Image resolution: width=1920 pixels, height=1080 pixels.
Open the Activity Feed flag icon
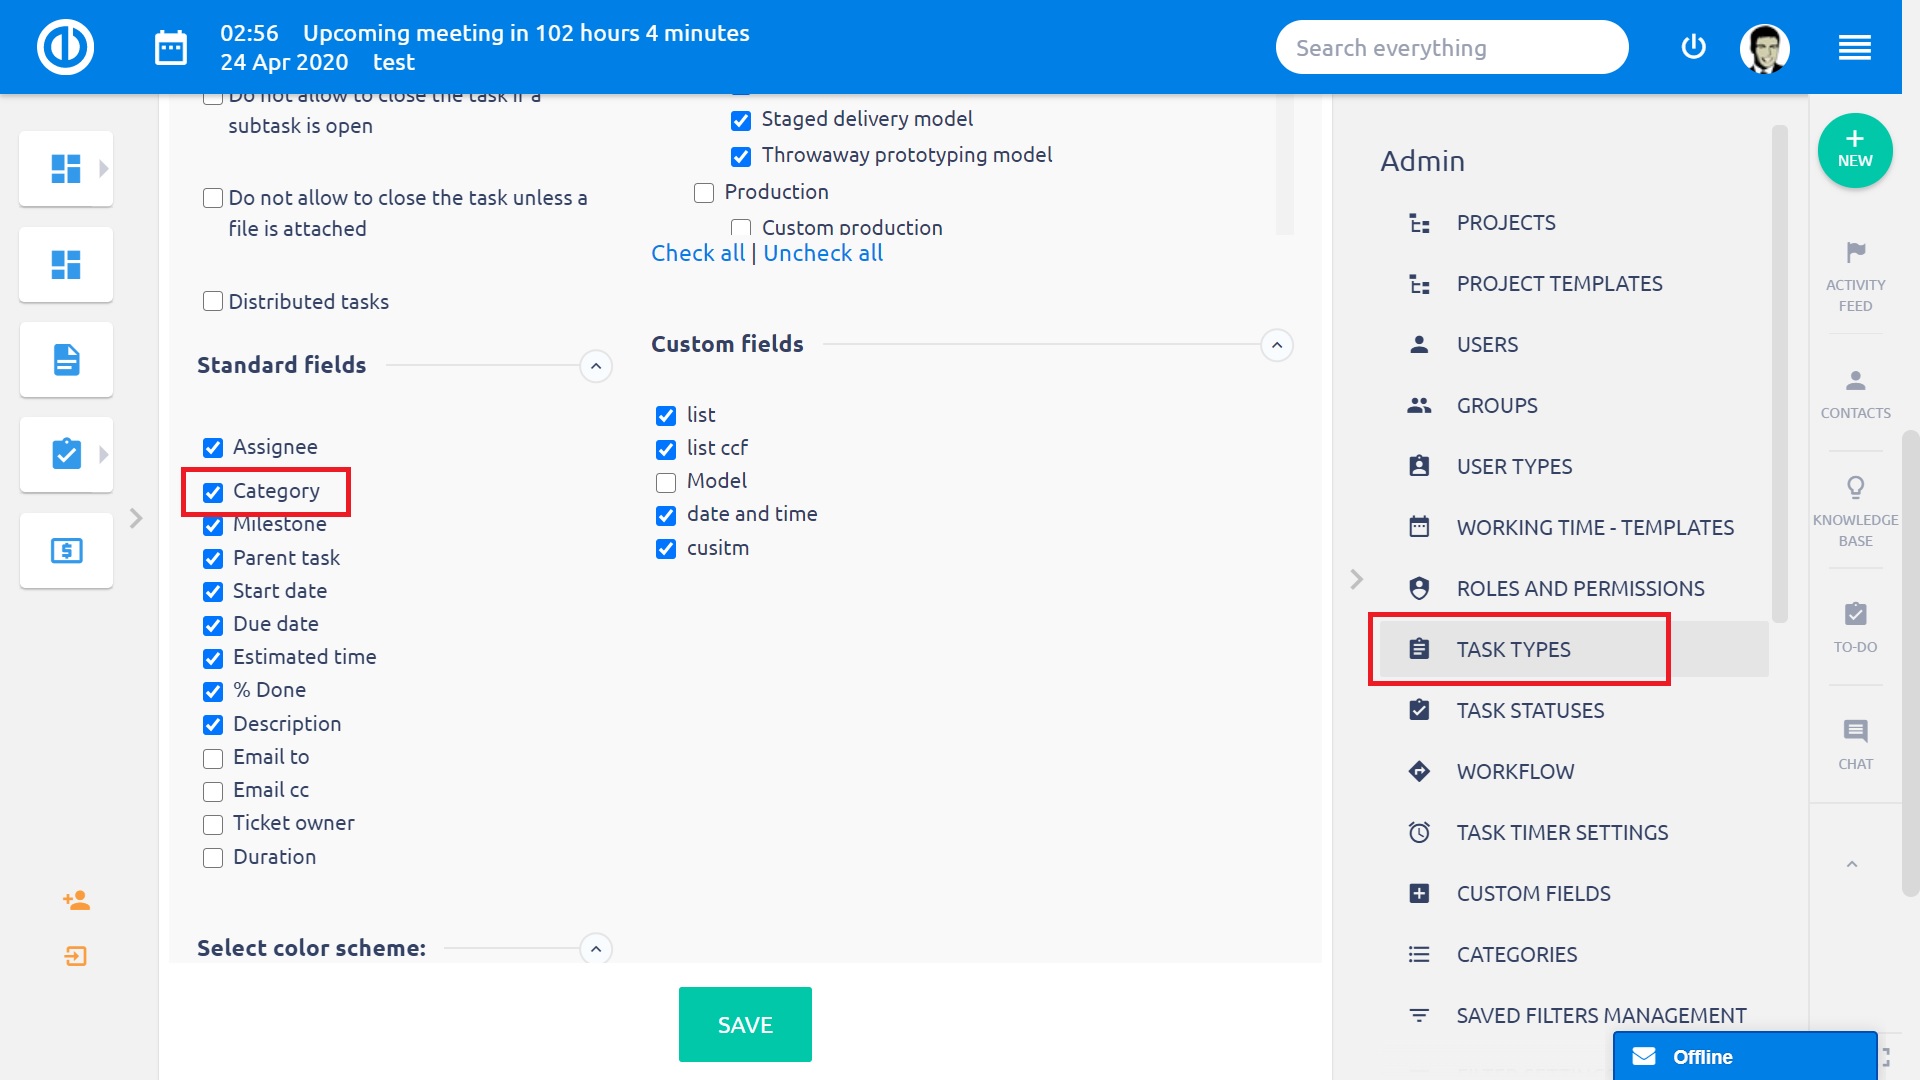coord(1855,252)
